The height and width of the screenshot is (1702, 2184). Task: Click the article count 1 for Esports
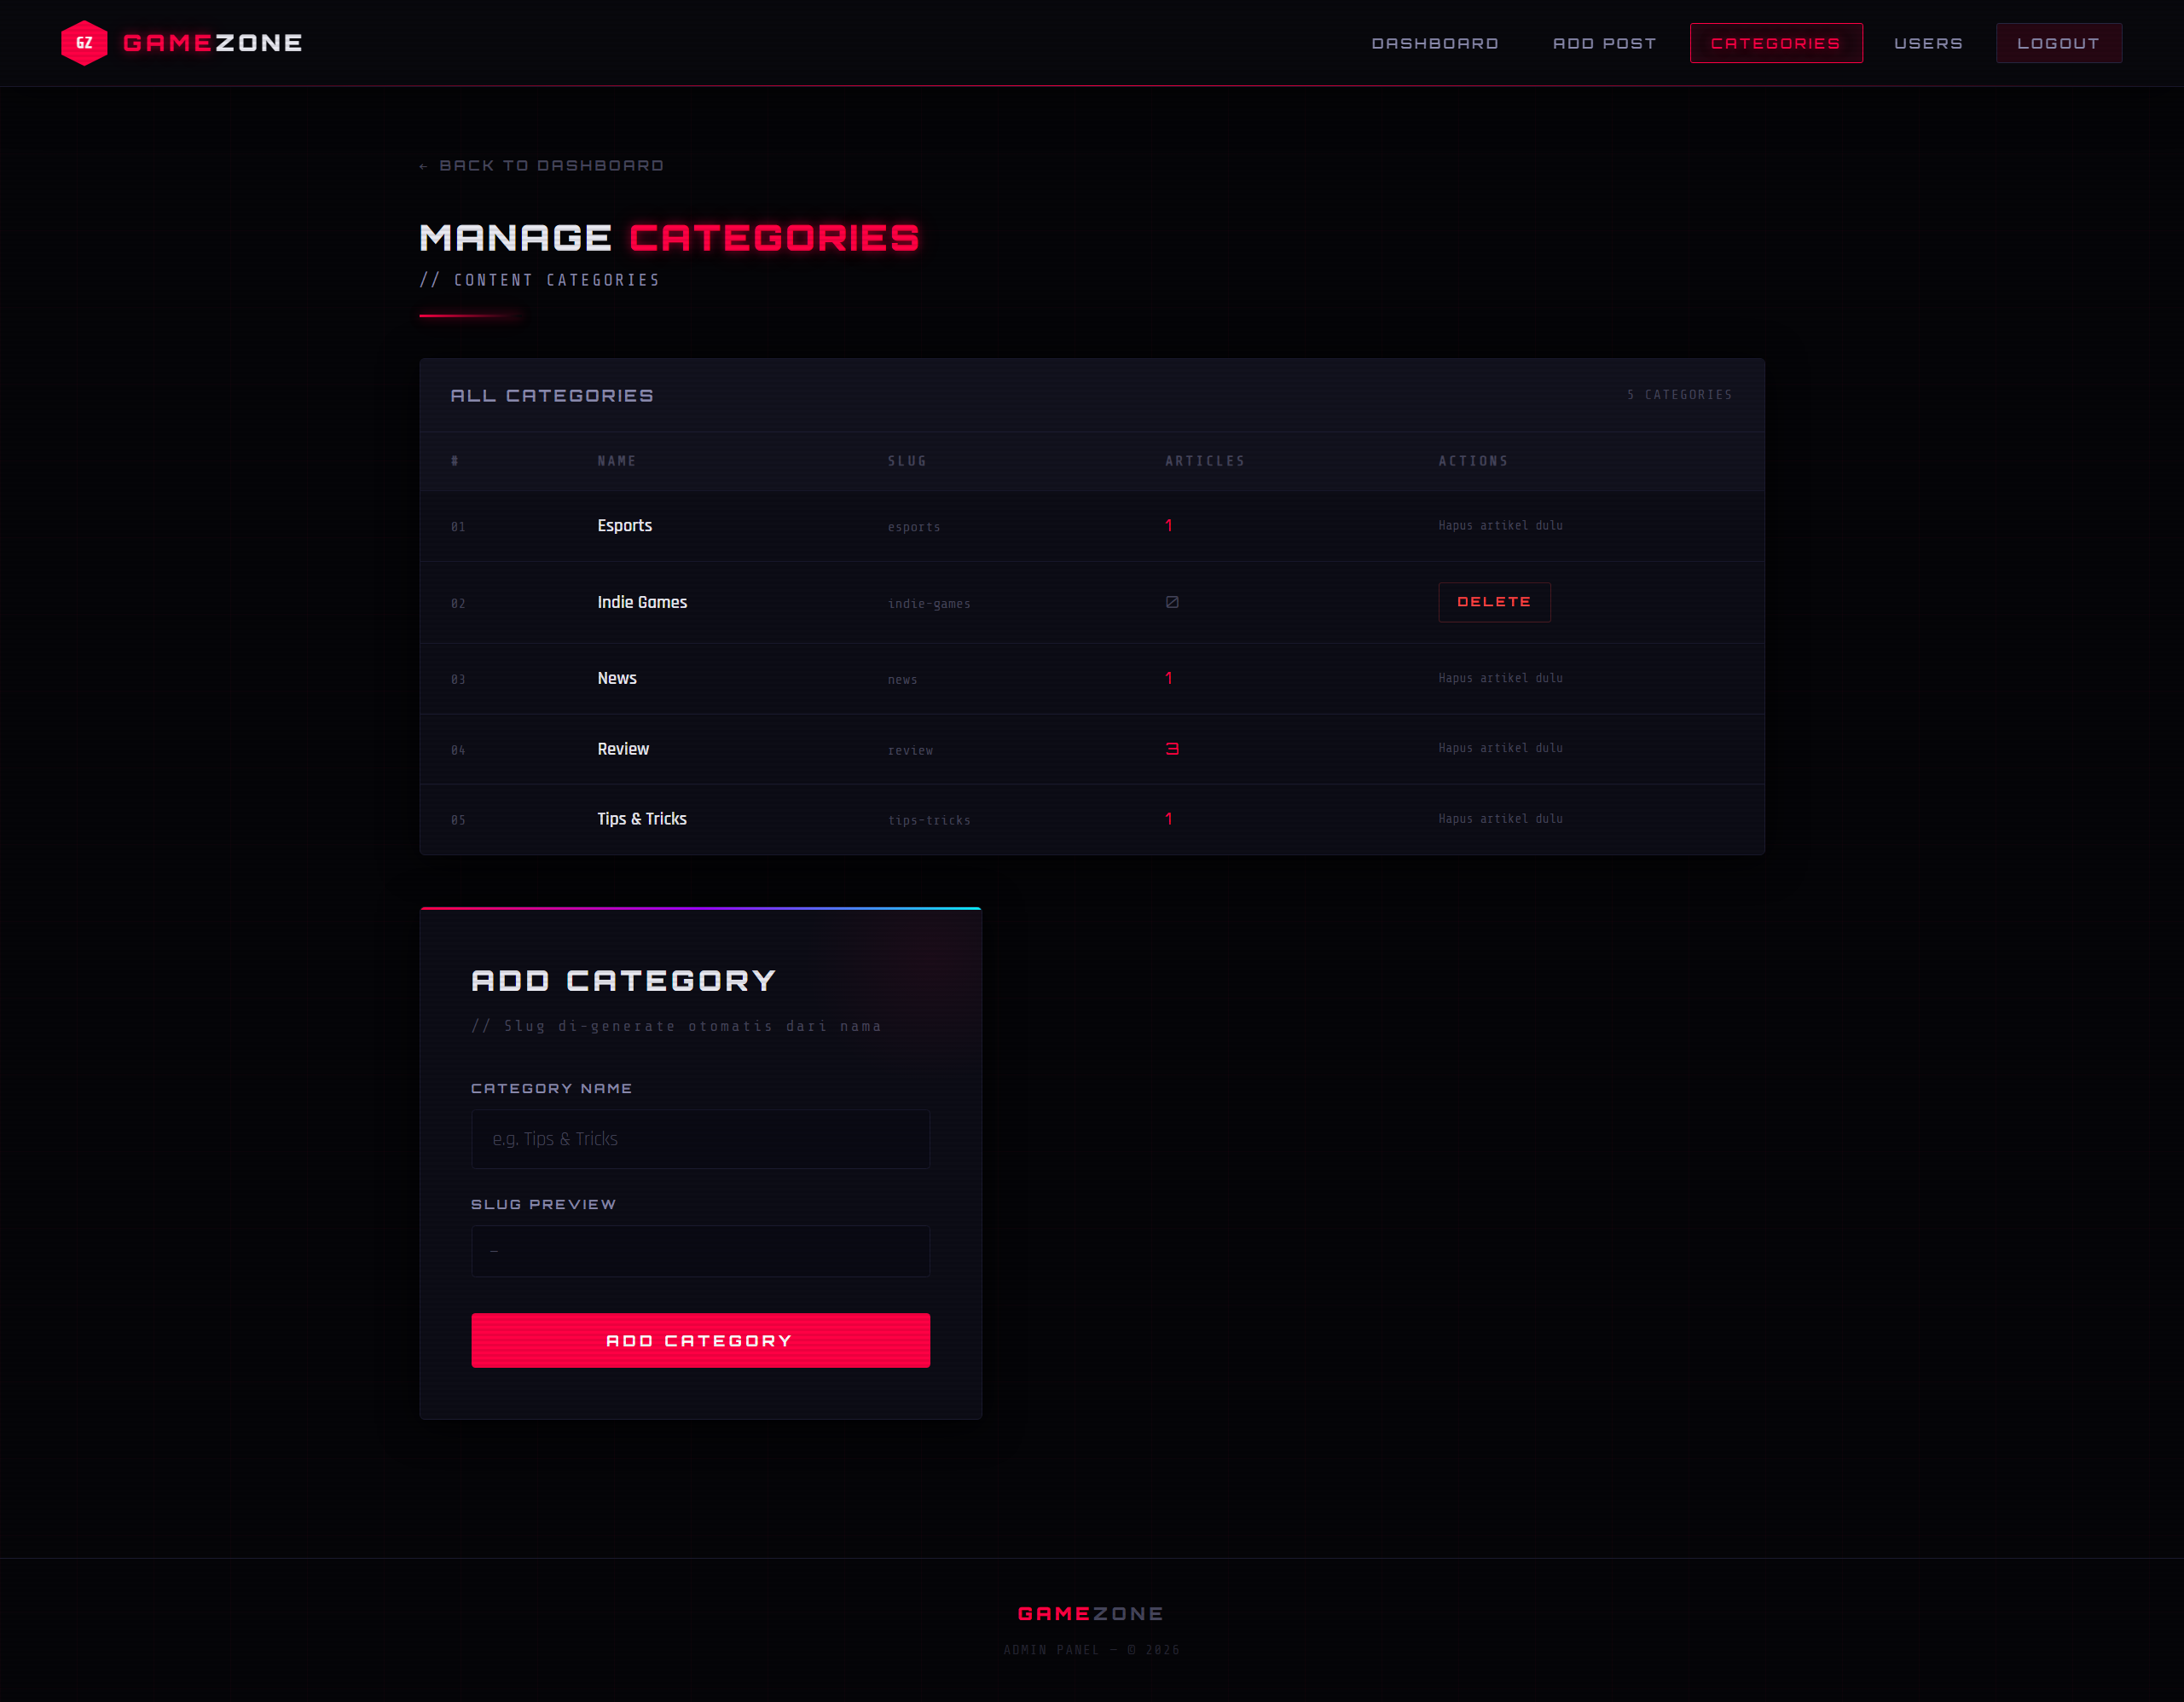1169,526
